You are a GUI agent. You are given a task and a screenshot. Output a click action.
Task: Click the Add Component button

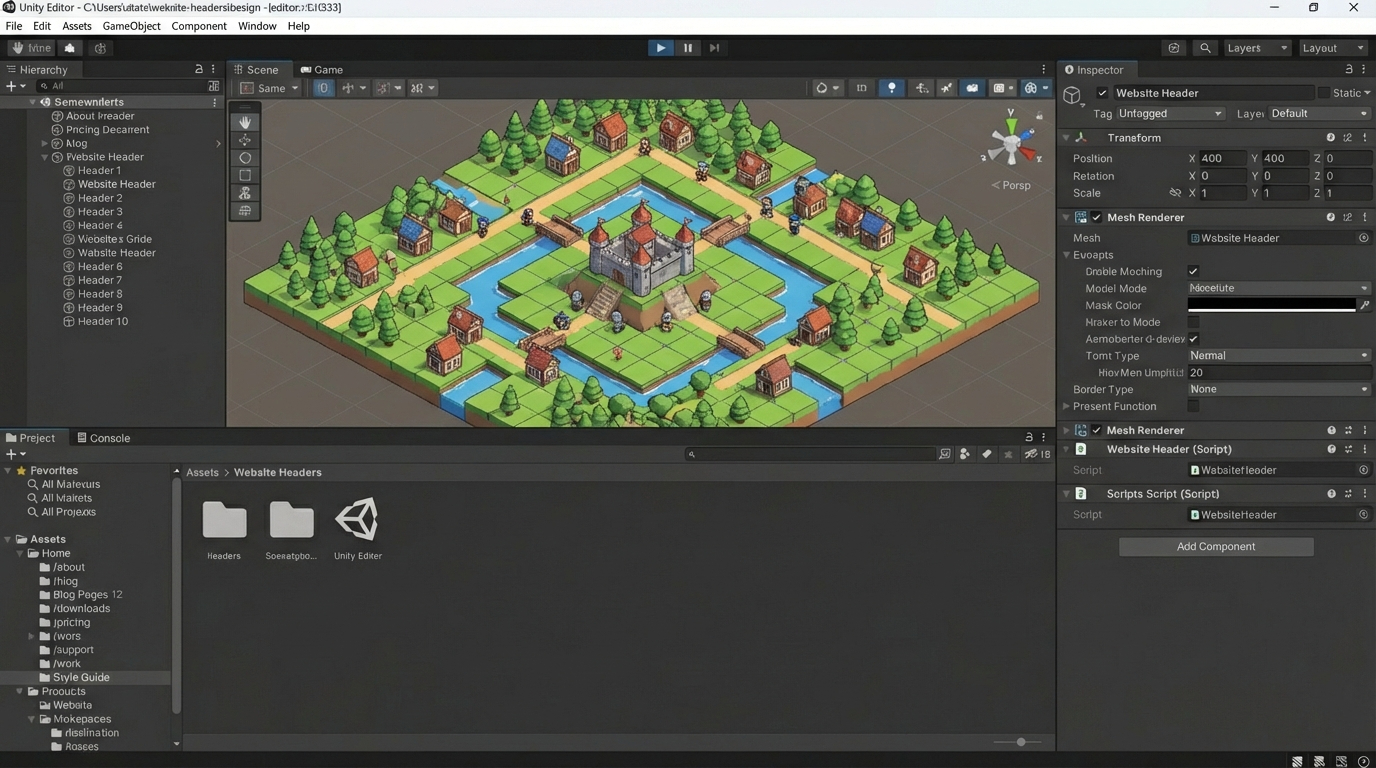point(1215,546)
